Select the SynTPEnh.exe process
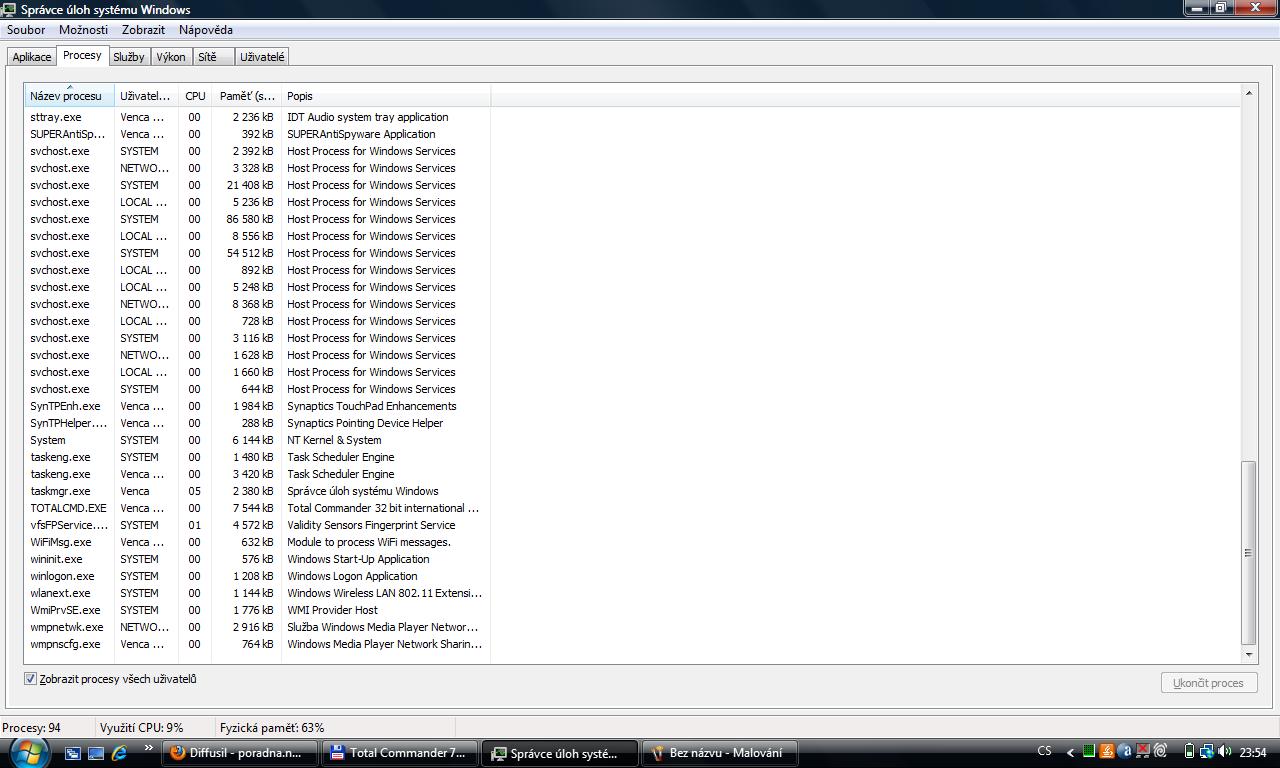Image resolution: width=1280 pixels, height=768 pixels. (257, 406)
